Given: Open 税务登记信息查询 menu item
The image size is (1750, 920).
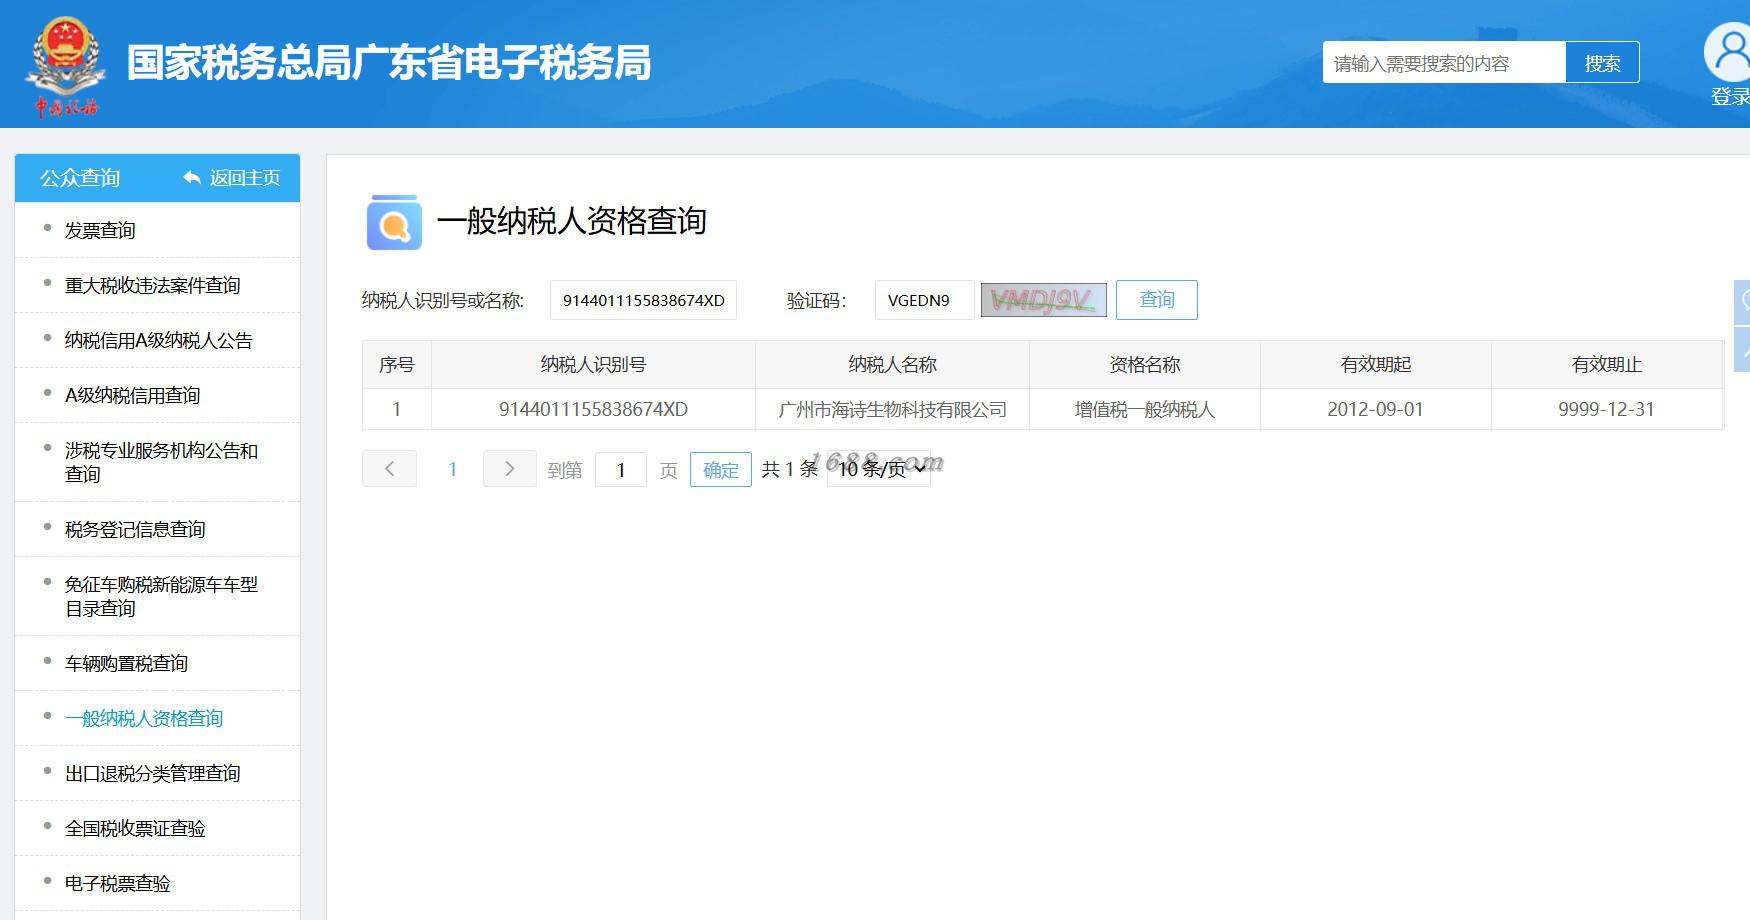Looking at the screenshot, I should click(x=135, y=529).
